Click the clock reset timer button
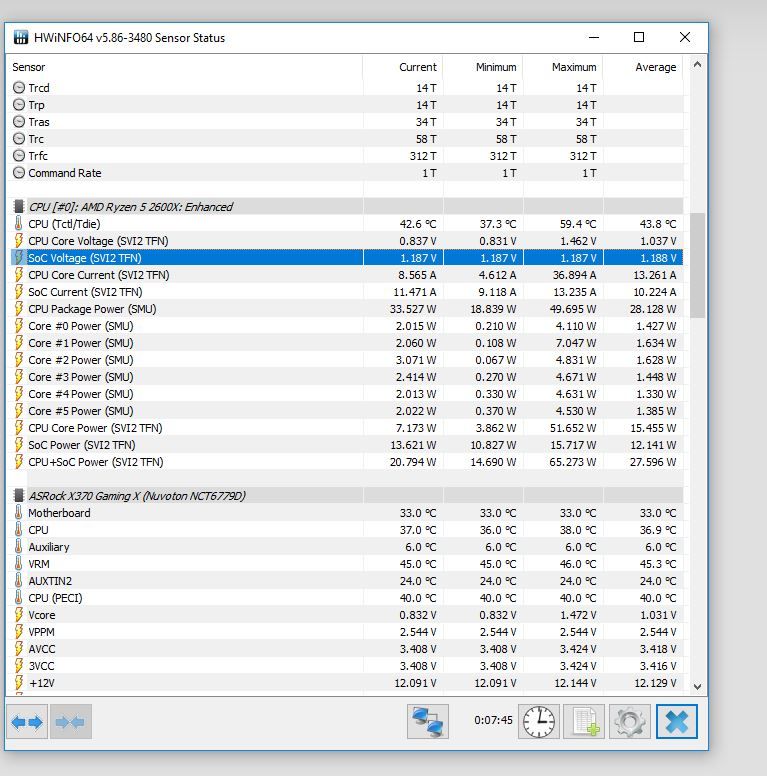 (539, 722)
